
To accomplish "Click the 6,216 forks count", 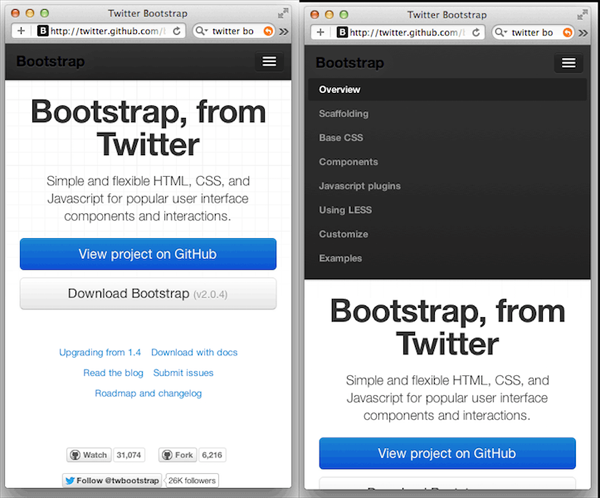I will click(212, 455).
